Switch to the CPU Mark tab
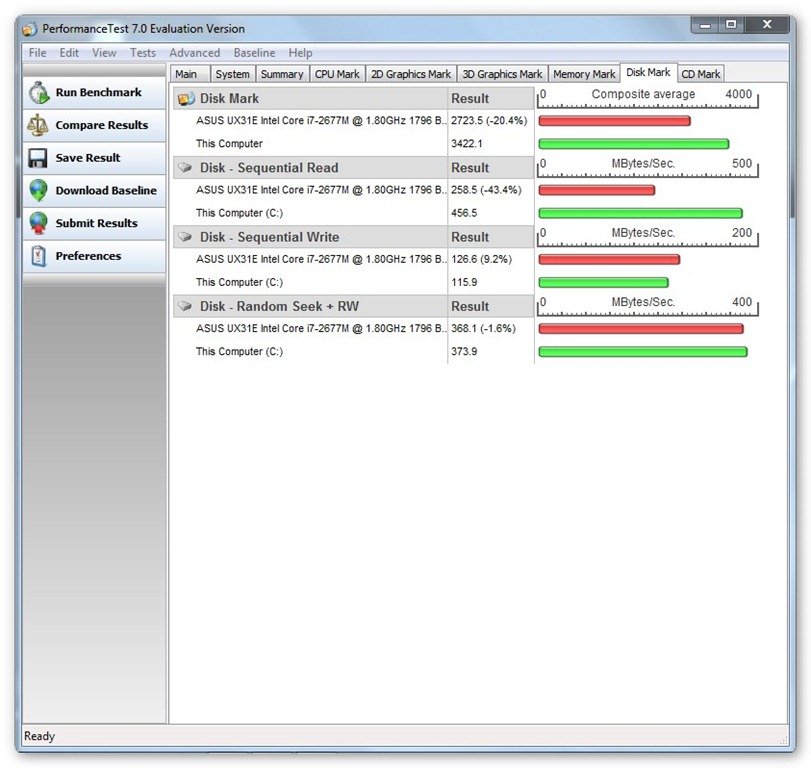The image size is (811, 768). click(337, 74)
